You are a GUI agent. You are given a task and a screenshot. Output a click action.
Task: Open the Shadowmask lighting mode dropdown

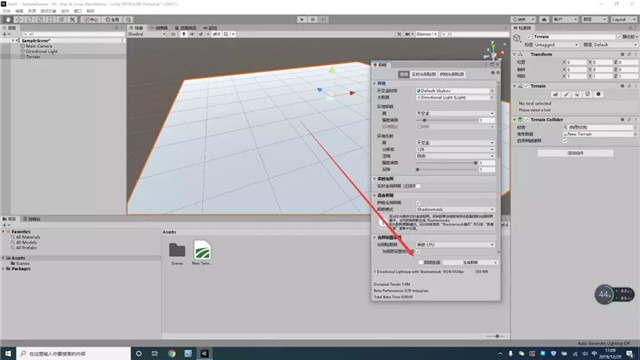pyautogui.click(x=455, y=209)
